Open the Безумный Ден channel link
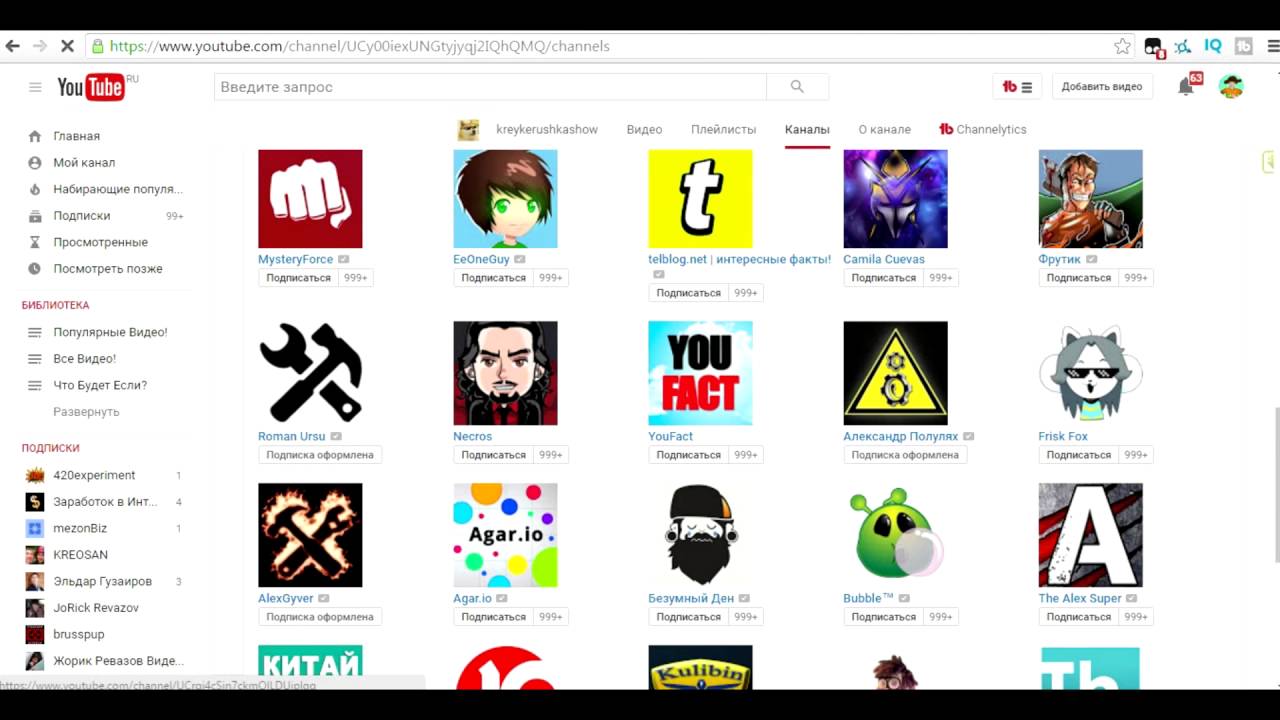Image resolution: width=1280 pixels, height=720 pixels. [691, 598]
